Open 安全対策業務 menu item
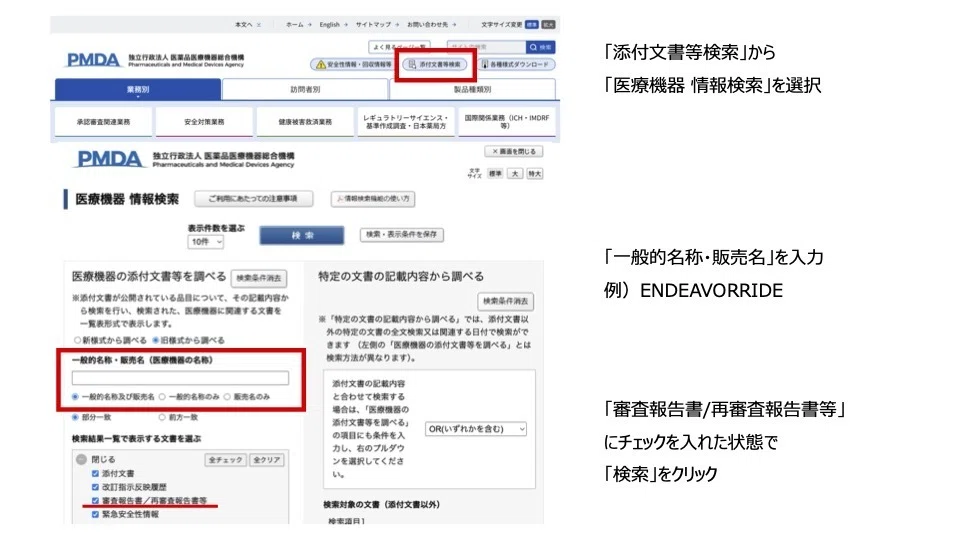 point(204,122)
